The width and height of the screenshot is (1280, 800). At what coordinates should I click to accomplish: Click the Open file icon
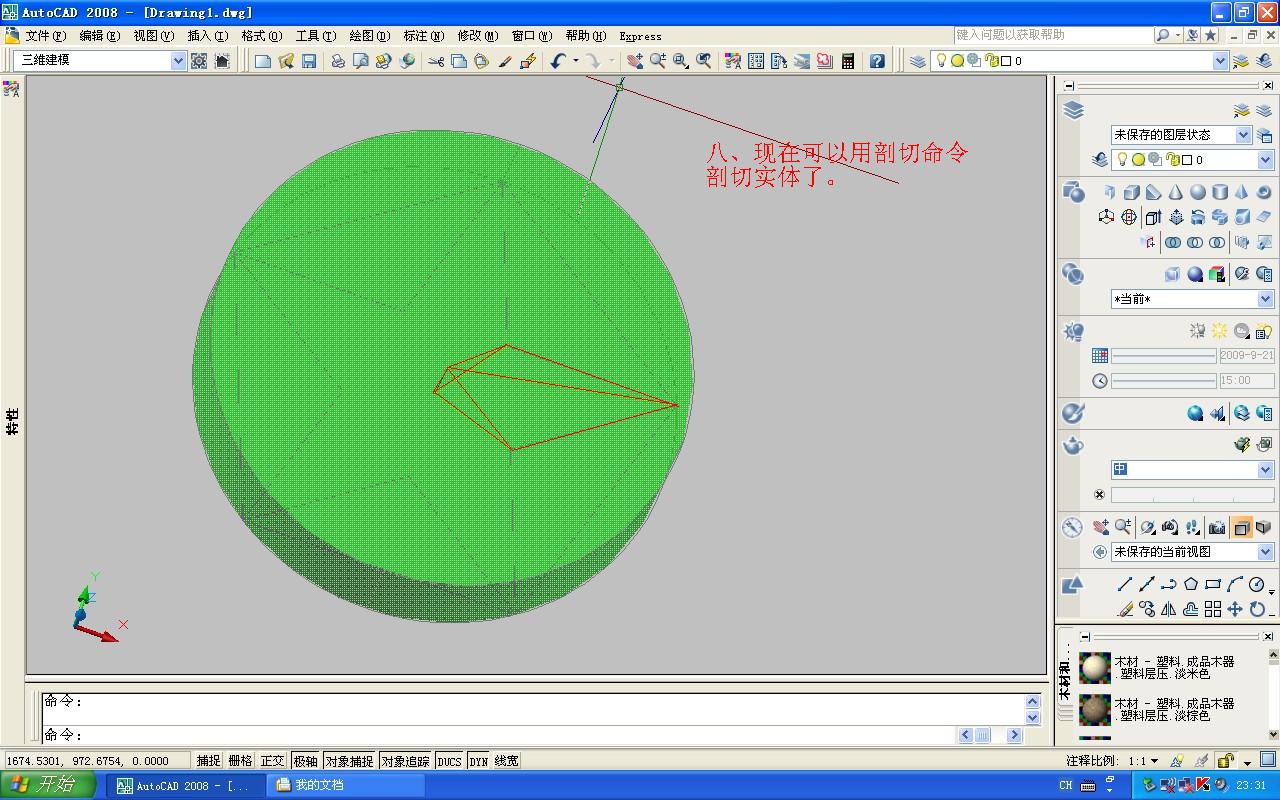[286, 61]
